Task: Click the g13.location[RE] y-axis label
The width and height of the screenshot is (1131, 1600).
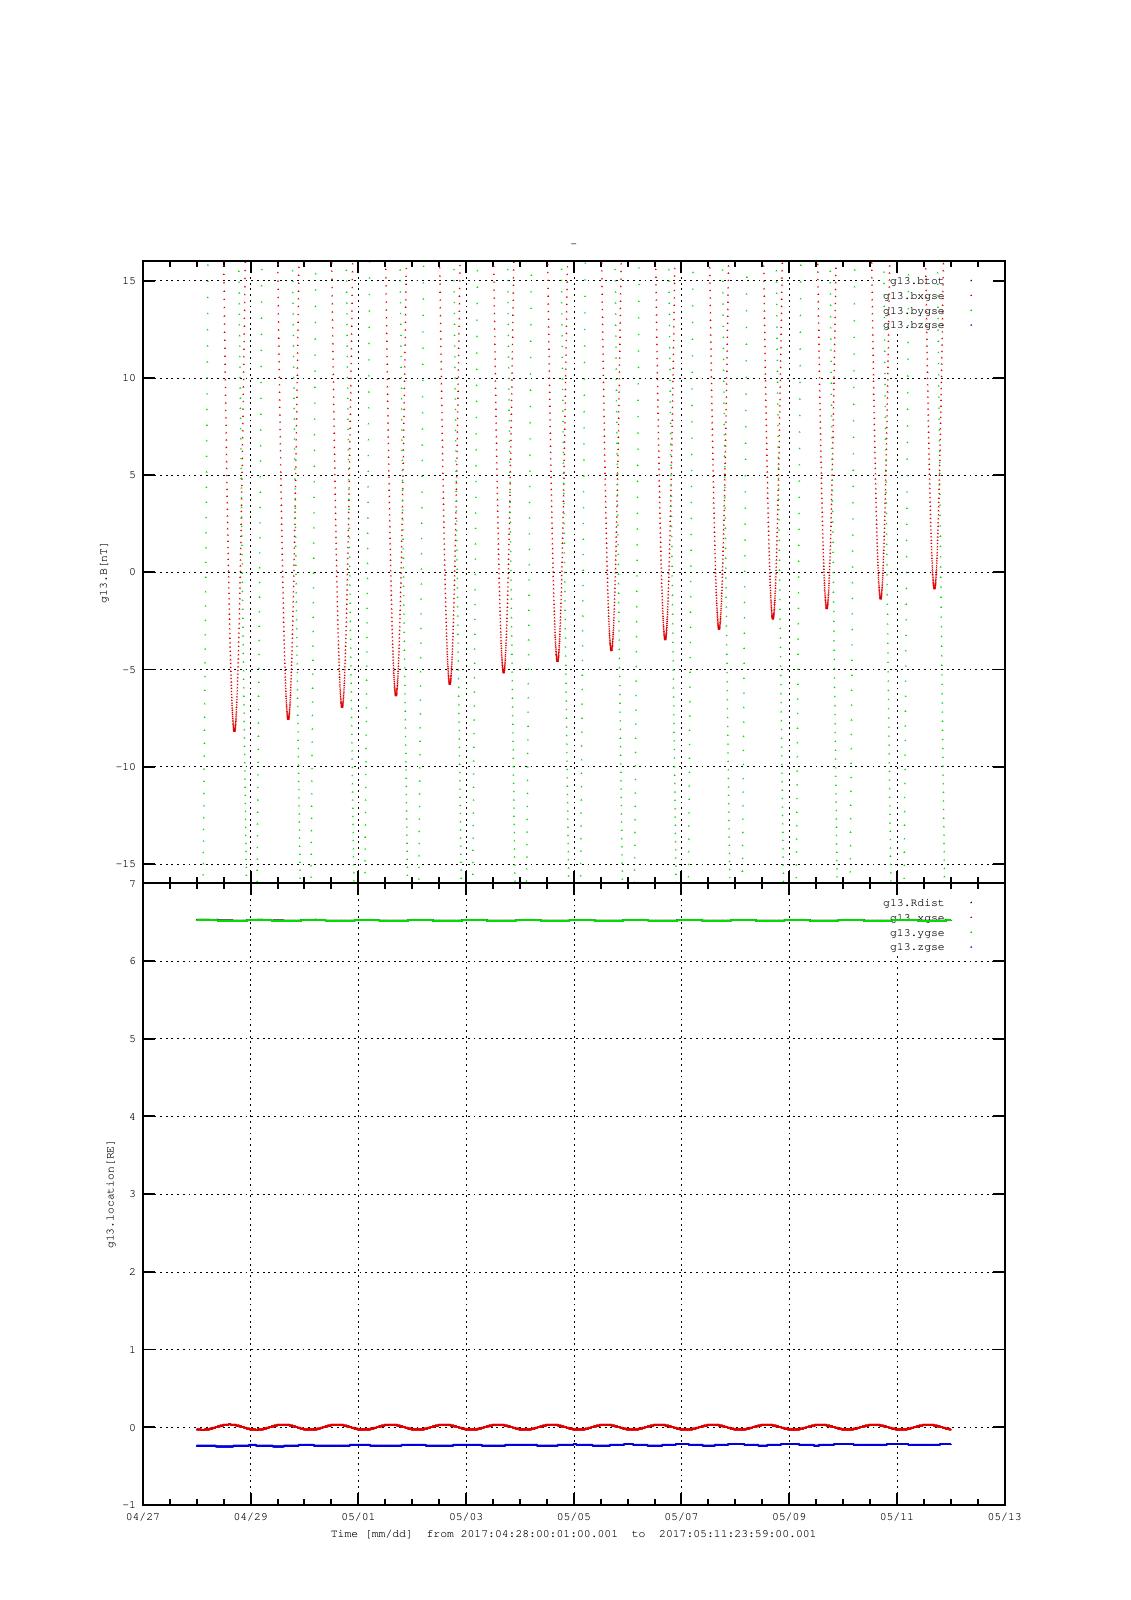Action: pyautogui.click(x=111, y=1194)
